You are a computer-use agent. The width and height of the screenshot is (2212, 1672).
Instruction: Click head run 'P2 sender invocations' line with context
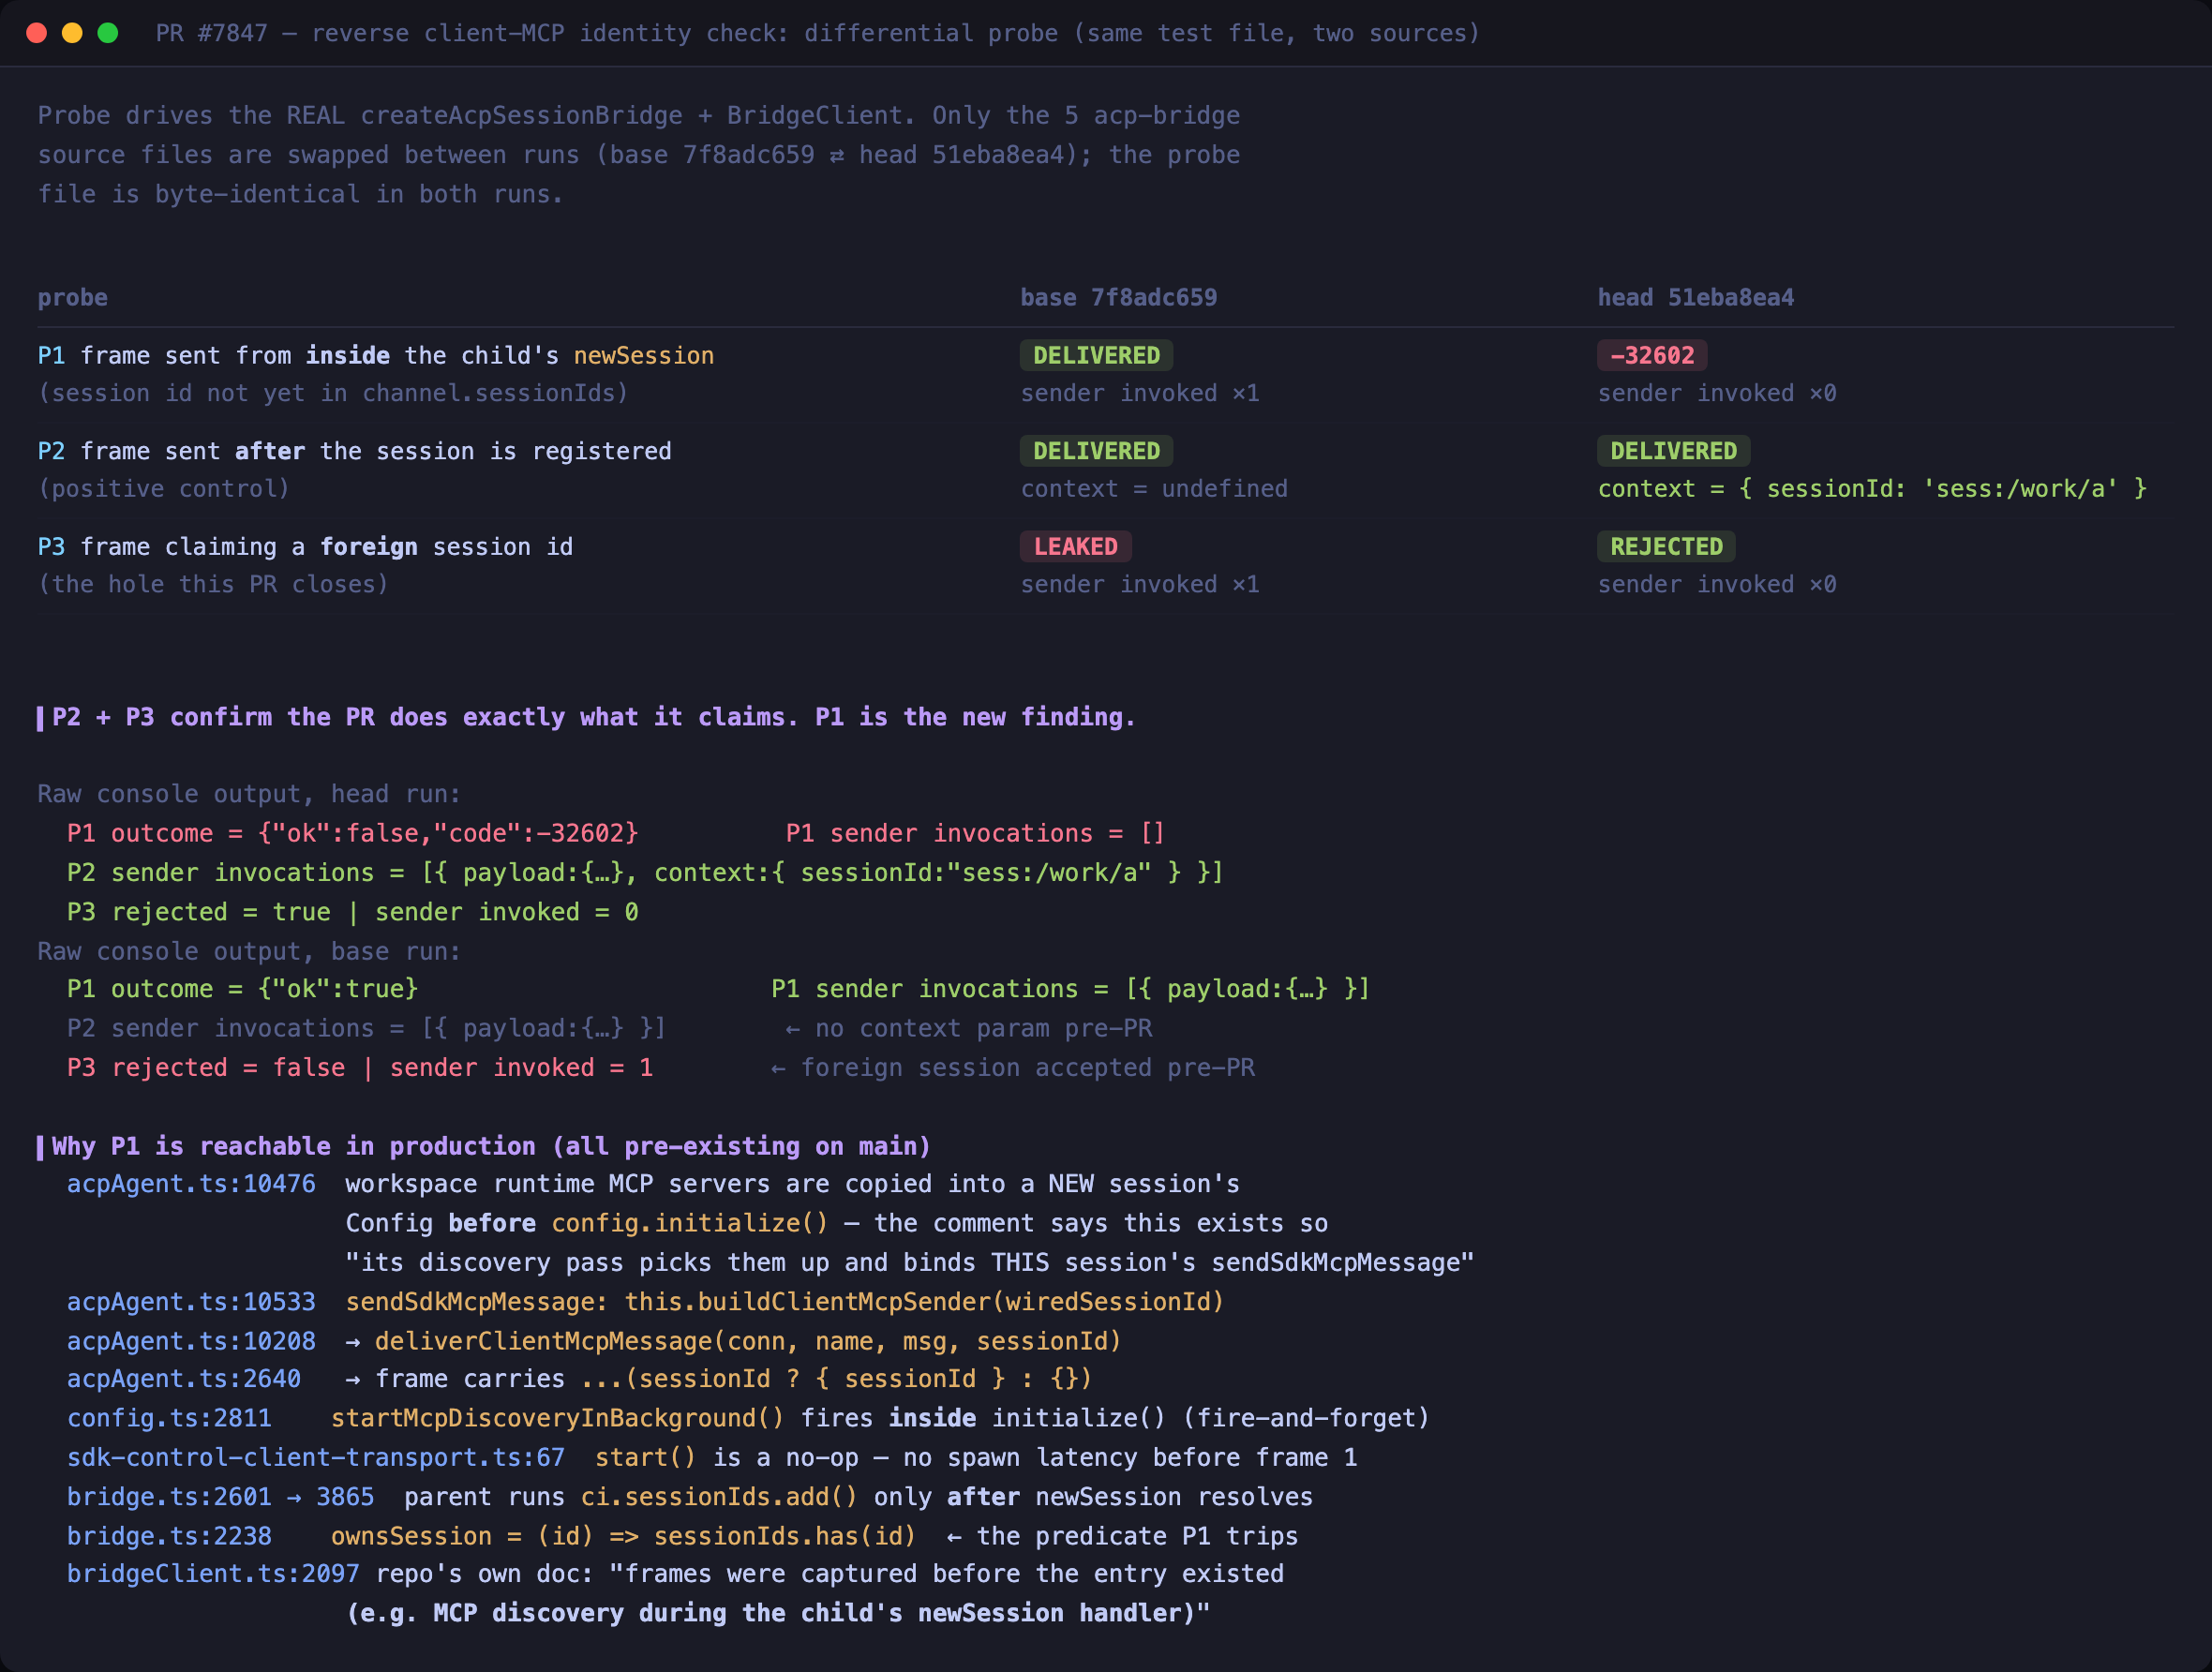(x=645, y=873)
